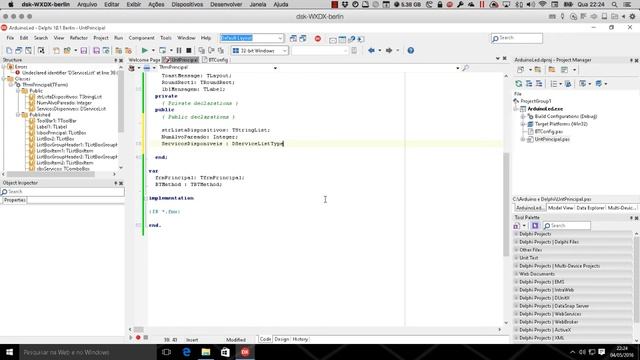Click the red stop icon beside layout selector
Viewport: 640px width, 360px height.
(x=318, y=38)
